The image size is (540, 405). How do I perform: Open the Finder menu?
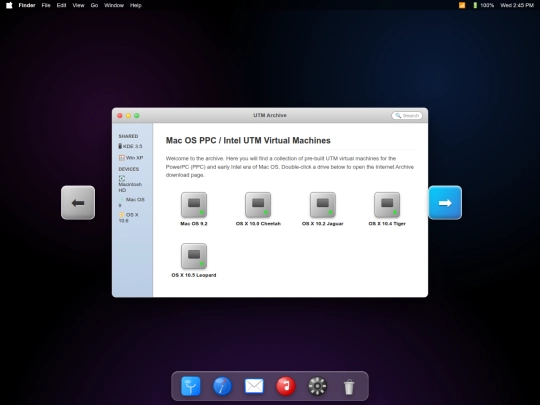point(27,5)
